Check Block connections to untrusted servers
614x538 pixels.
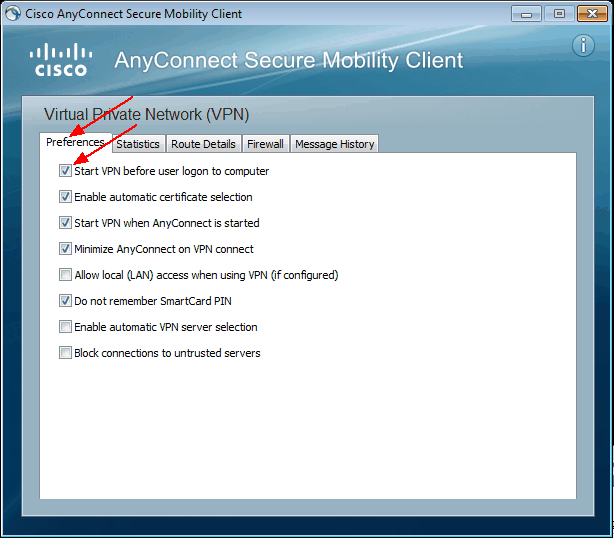tap(65, 353)
